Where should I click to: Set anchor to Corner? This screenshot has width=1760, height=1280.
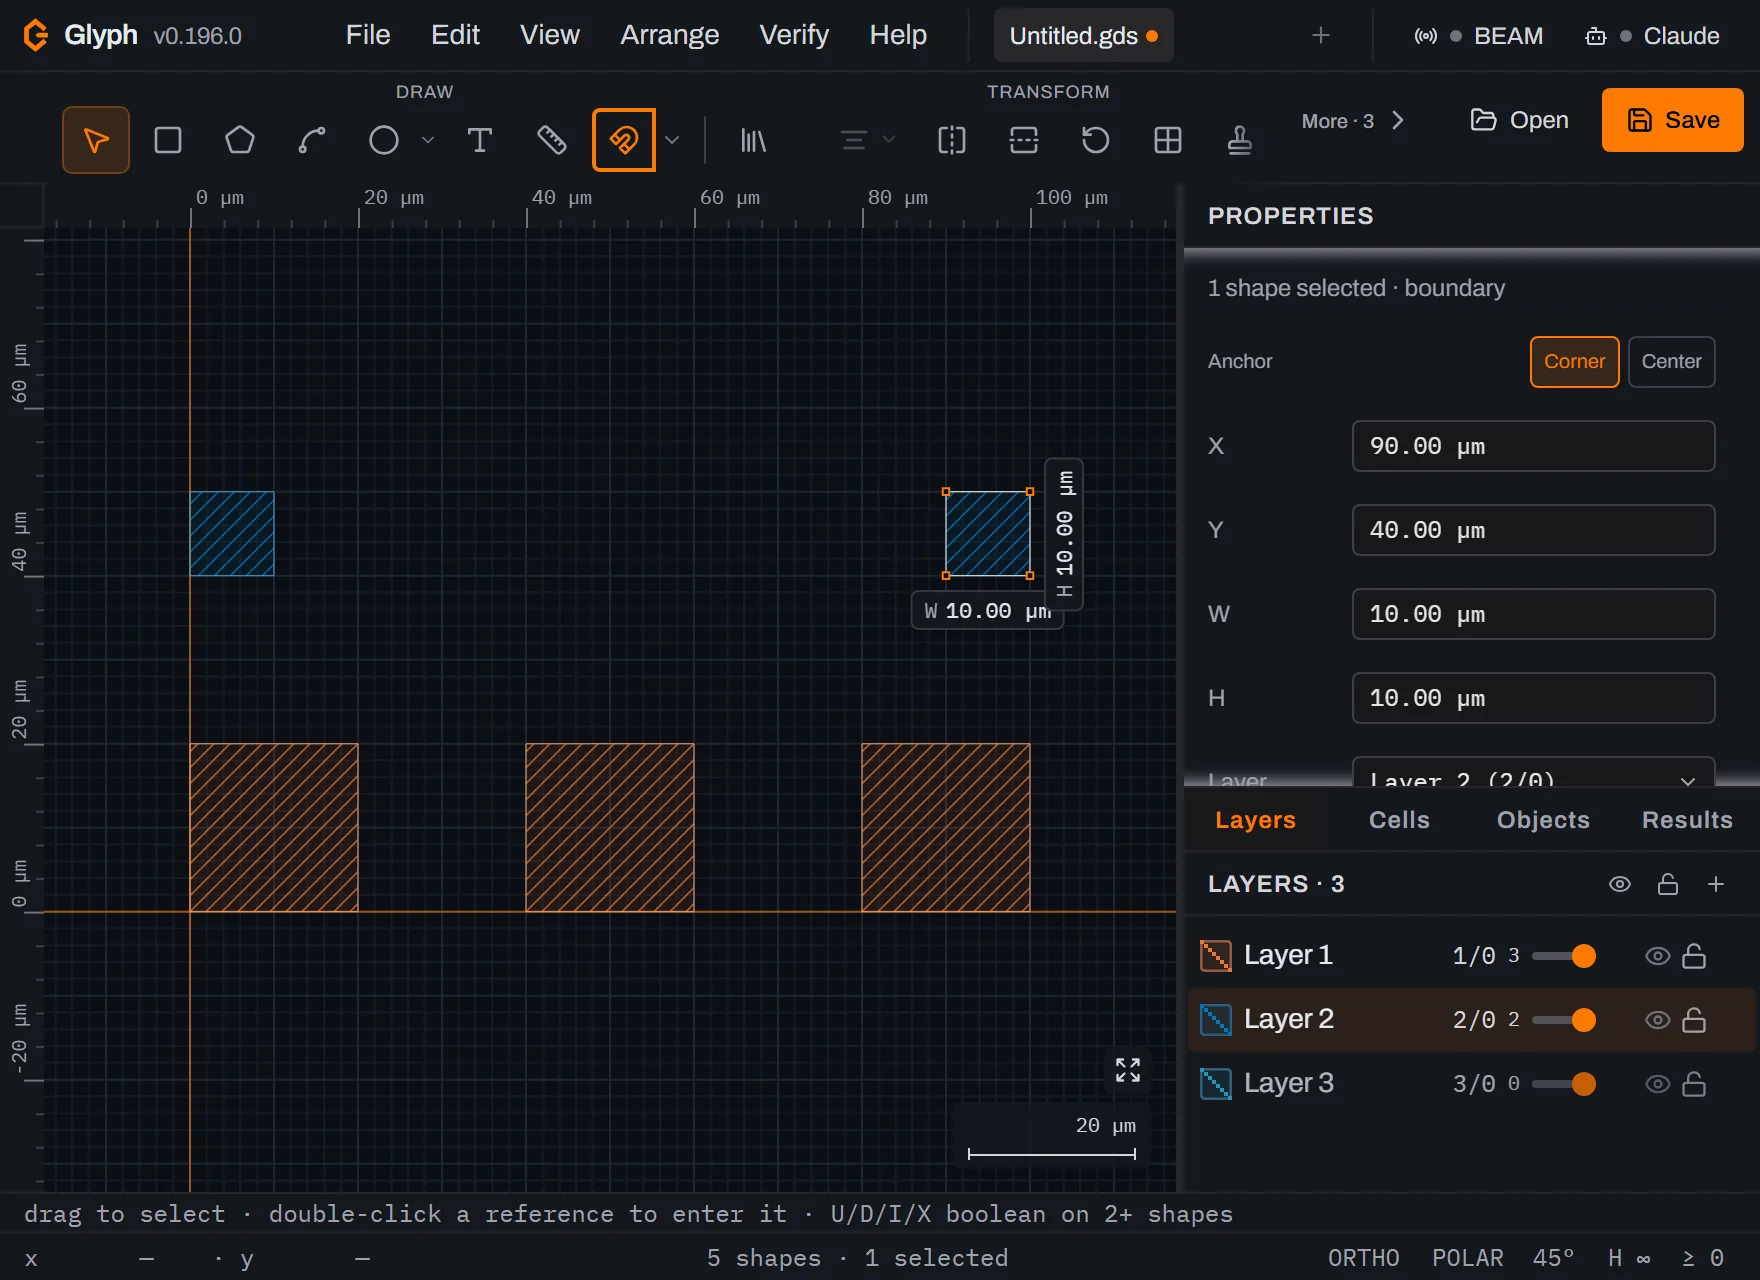click(x=1575, y=362)
